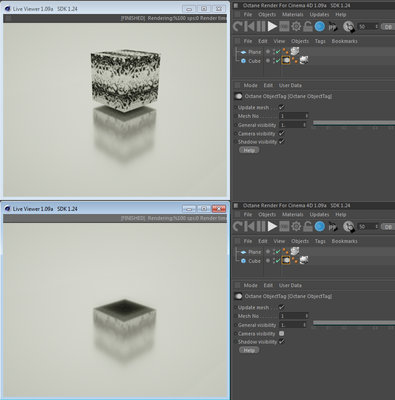Click the Help button in lower attributes panel

pos(249,350)
